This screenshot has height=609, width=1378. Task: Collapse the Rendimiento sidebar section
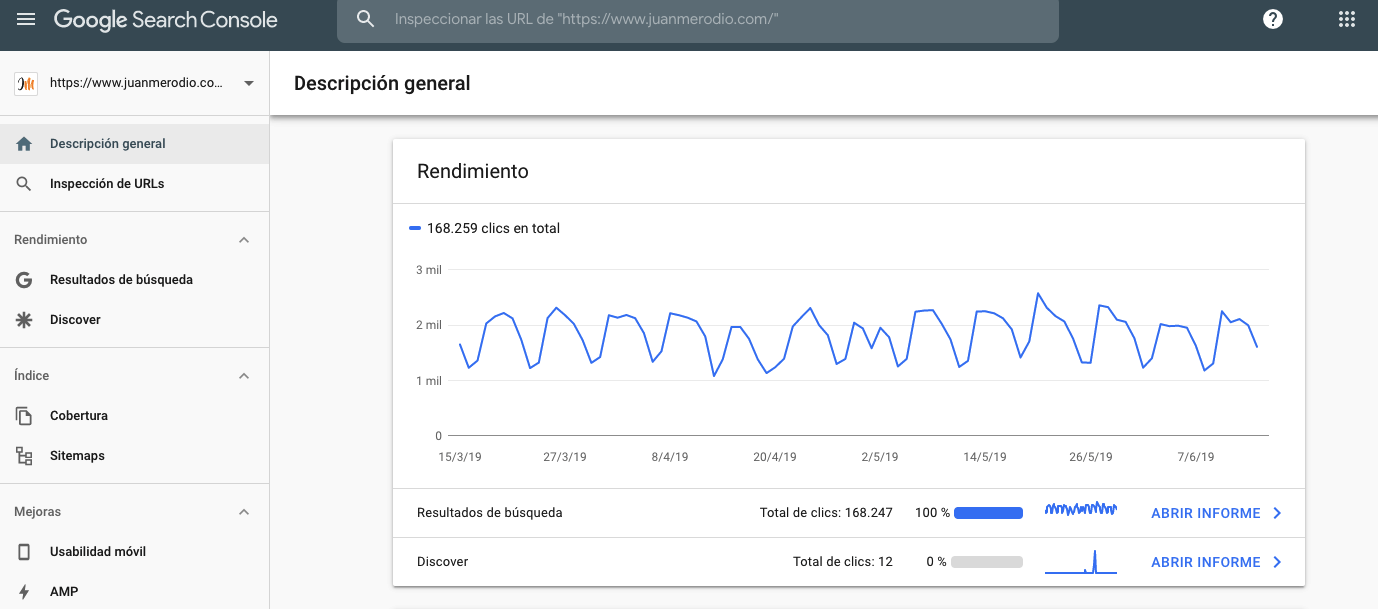244,240
